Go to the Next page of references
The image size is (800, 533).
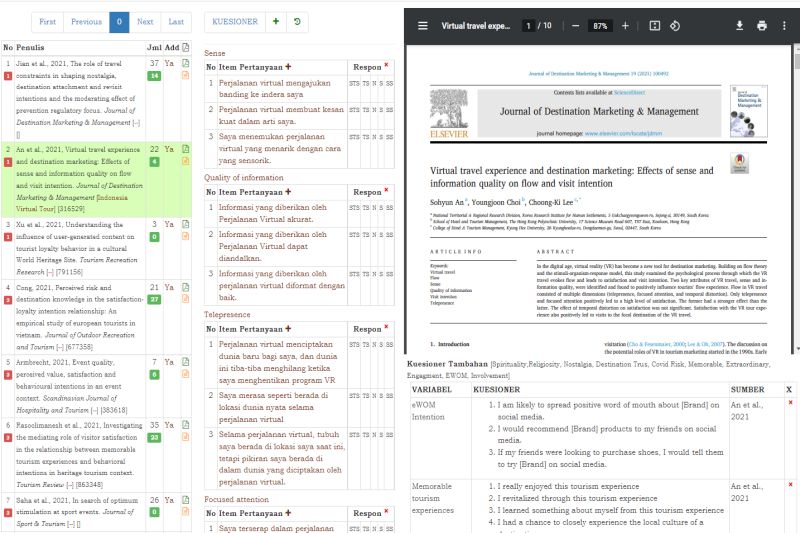tap(145, 21)
